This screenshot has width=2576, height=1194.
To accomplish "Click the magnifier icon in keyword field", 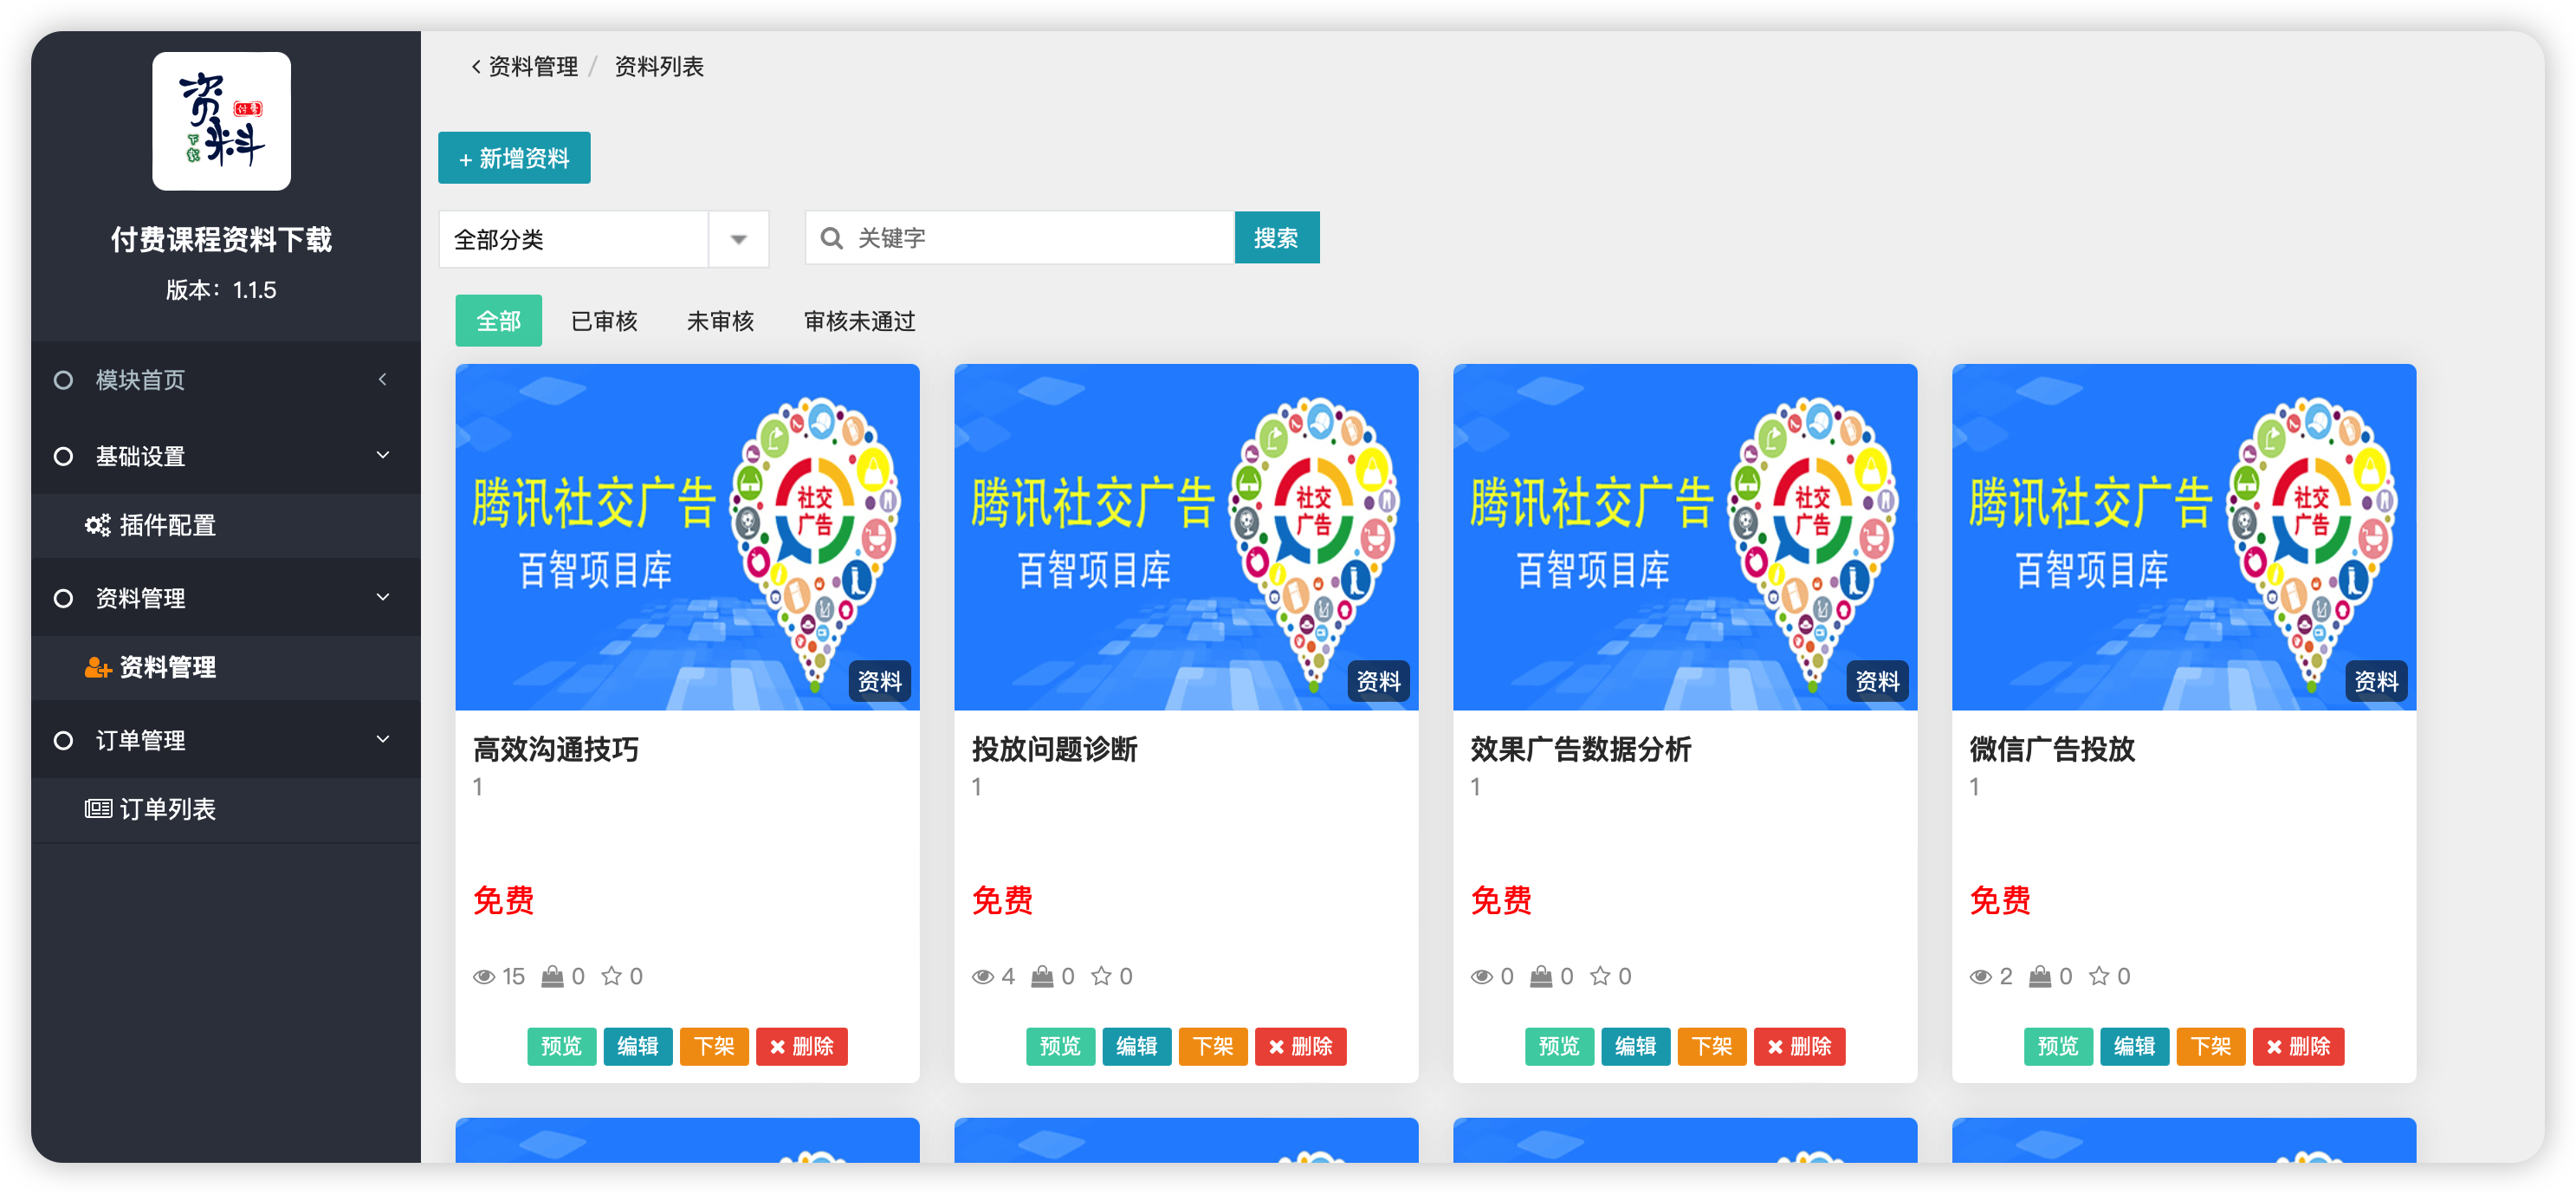I will point(831,238).
